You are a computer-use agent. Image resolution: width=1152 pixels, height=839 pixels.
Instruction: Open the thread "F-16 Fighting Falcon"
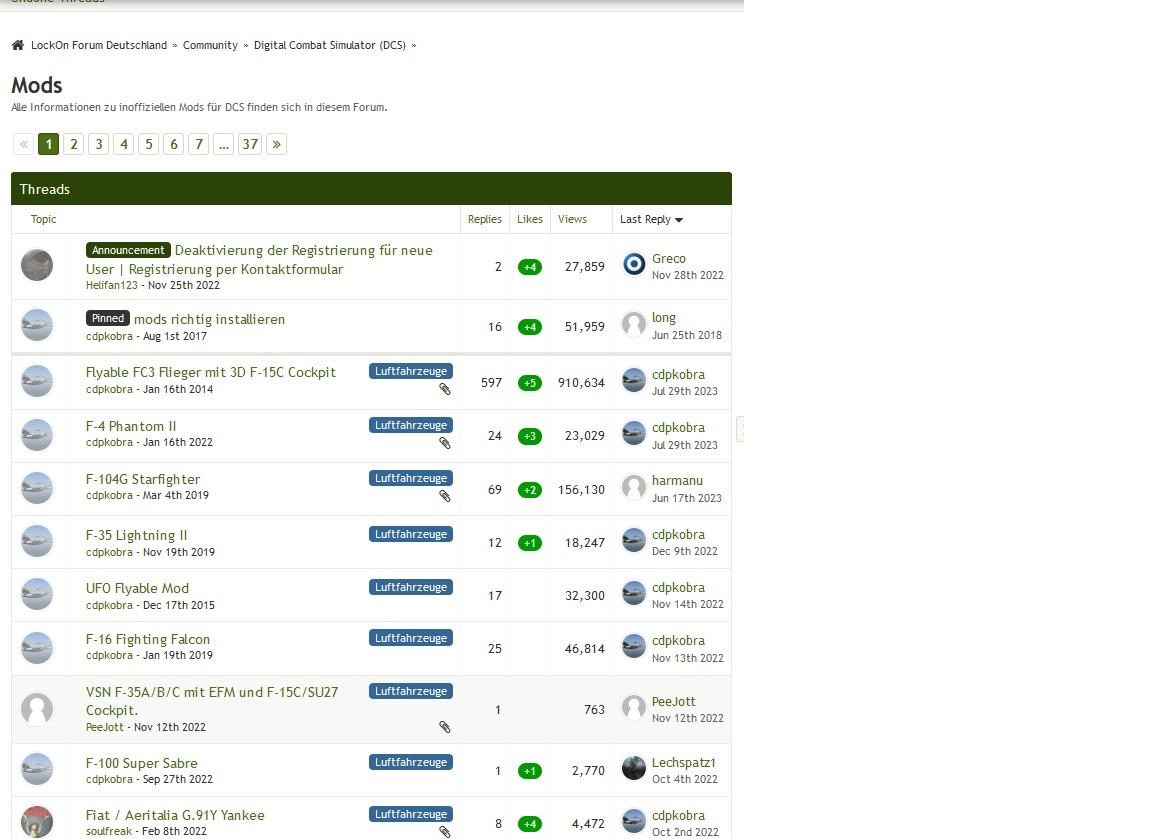point(148,639)
